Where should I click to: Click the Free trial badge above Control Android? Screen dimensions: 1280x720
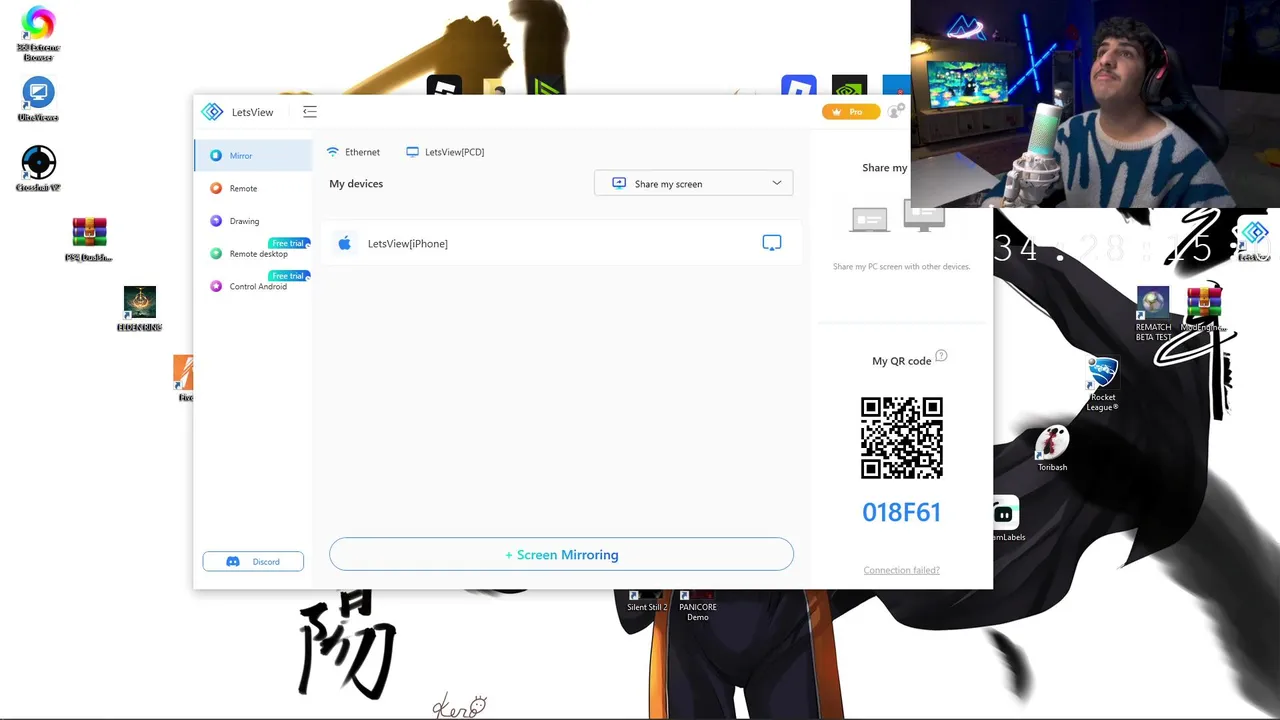(x=288, y=276)
